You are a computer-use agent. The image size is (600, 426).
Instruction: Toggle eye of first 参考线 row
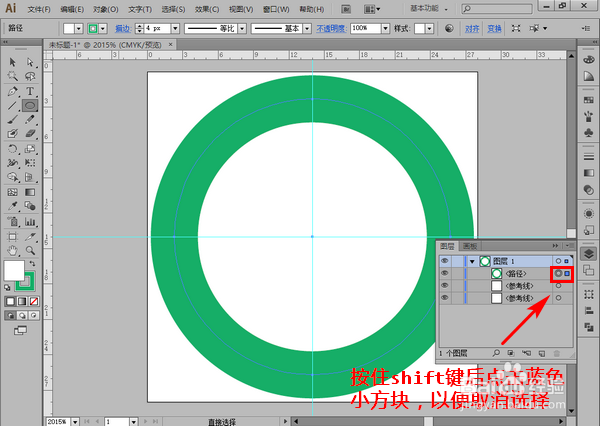click(x=445, y=286)
